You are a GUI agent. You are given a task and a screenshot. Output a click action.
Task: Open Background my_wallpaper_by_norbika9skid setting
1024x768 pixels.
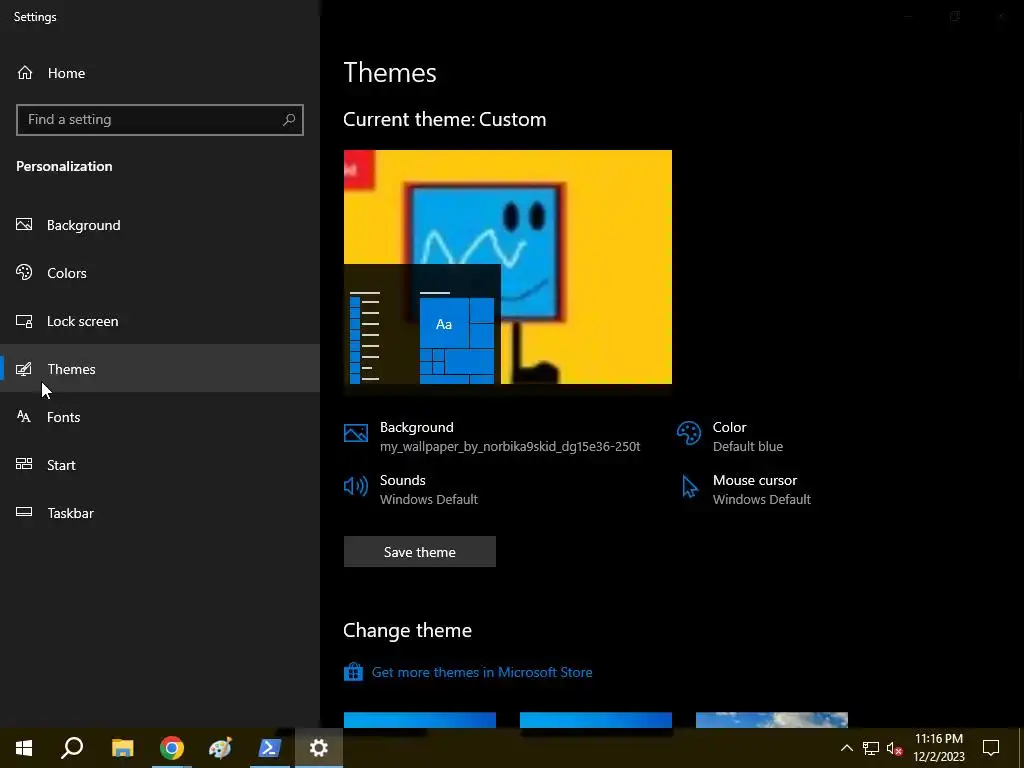click(x=492, y=436)
